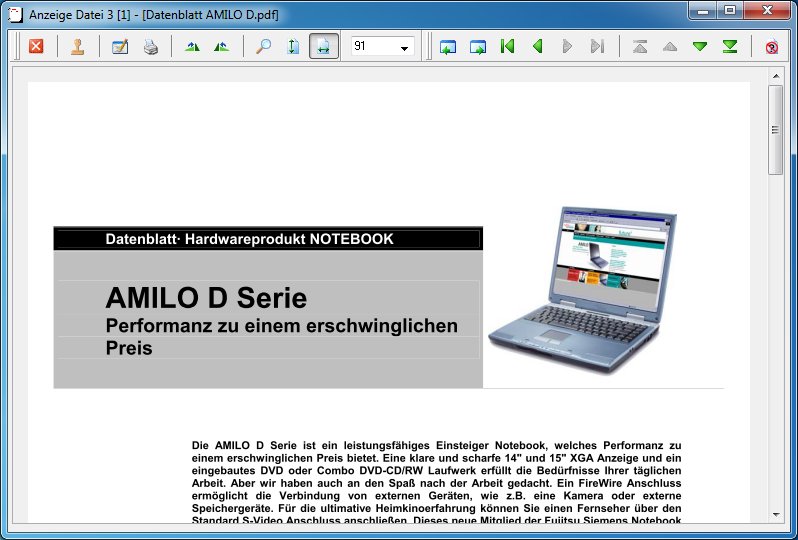Go to next document window icon
The width and height of the screenshot is (798, 540).
coord(477,47)
